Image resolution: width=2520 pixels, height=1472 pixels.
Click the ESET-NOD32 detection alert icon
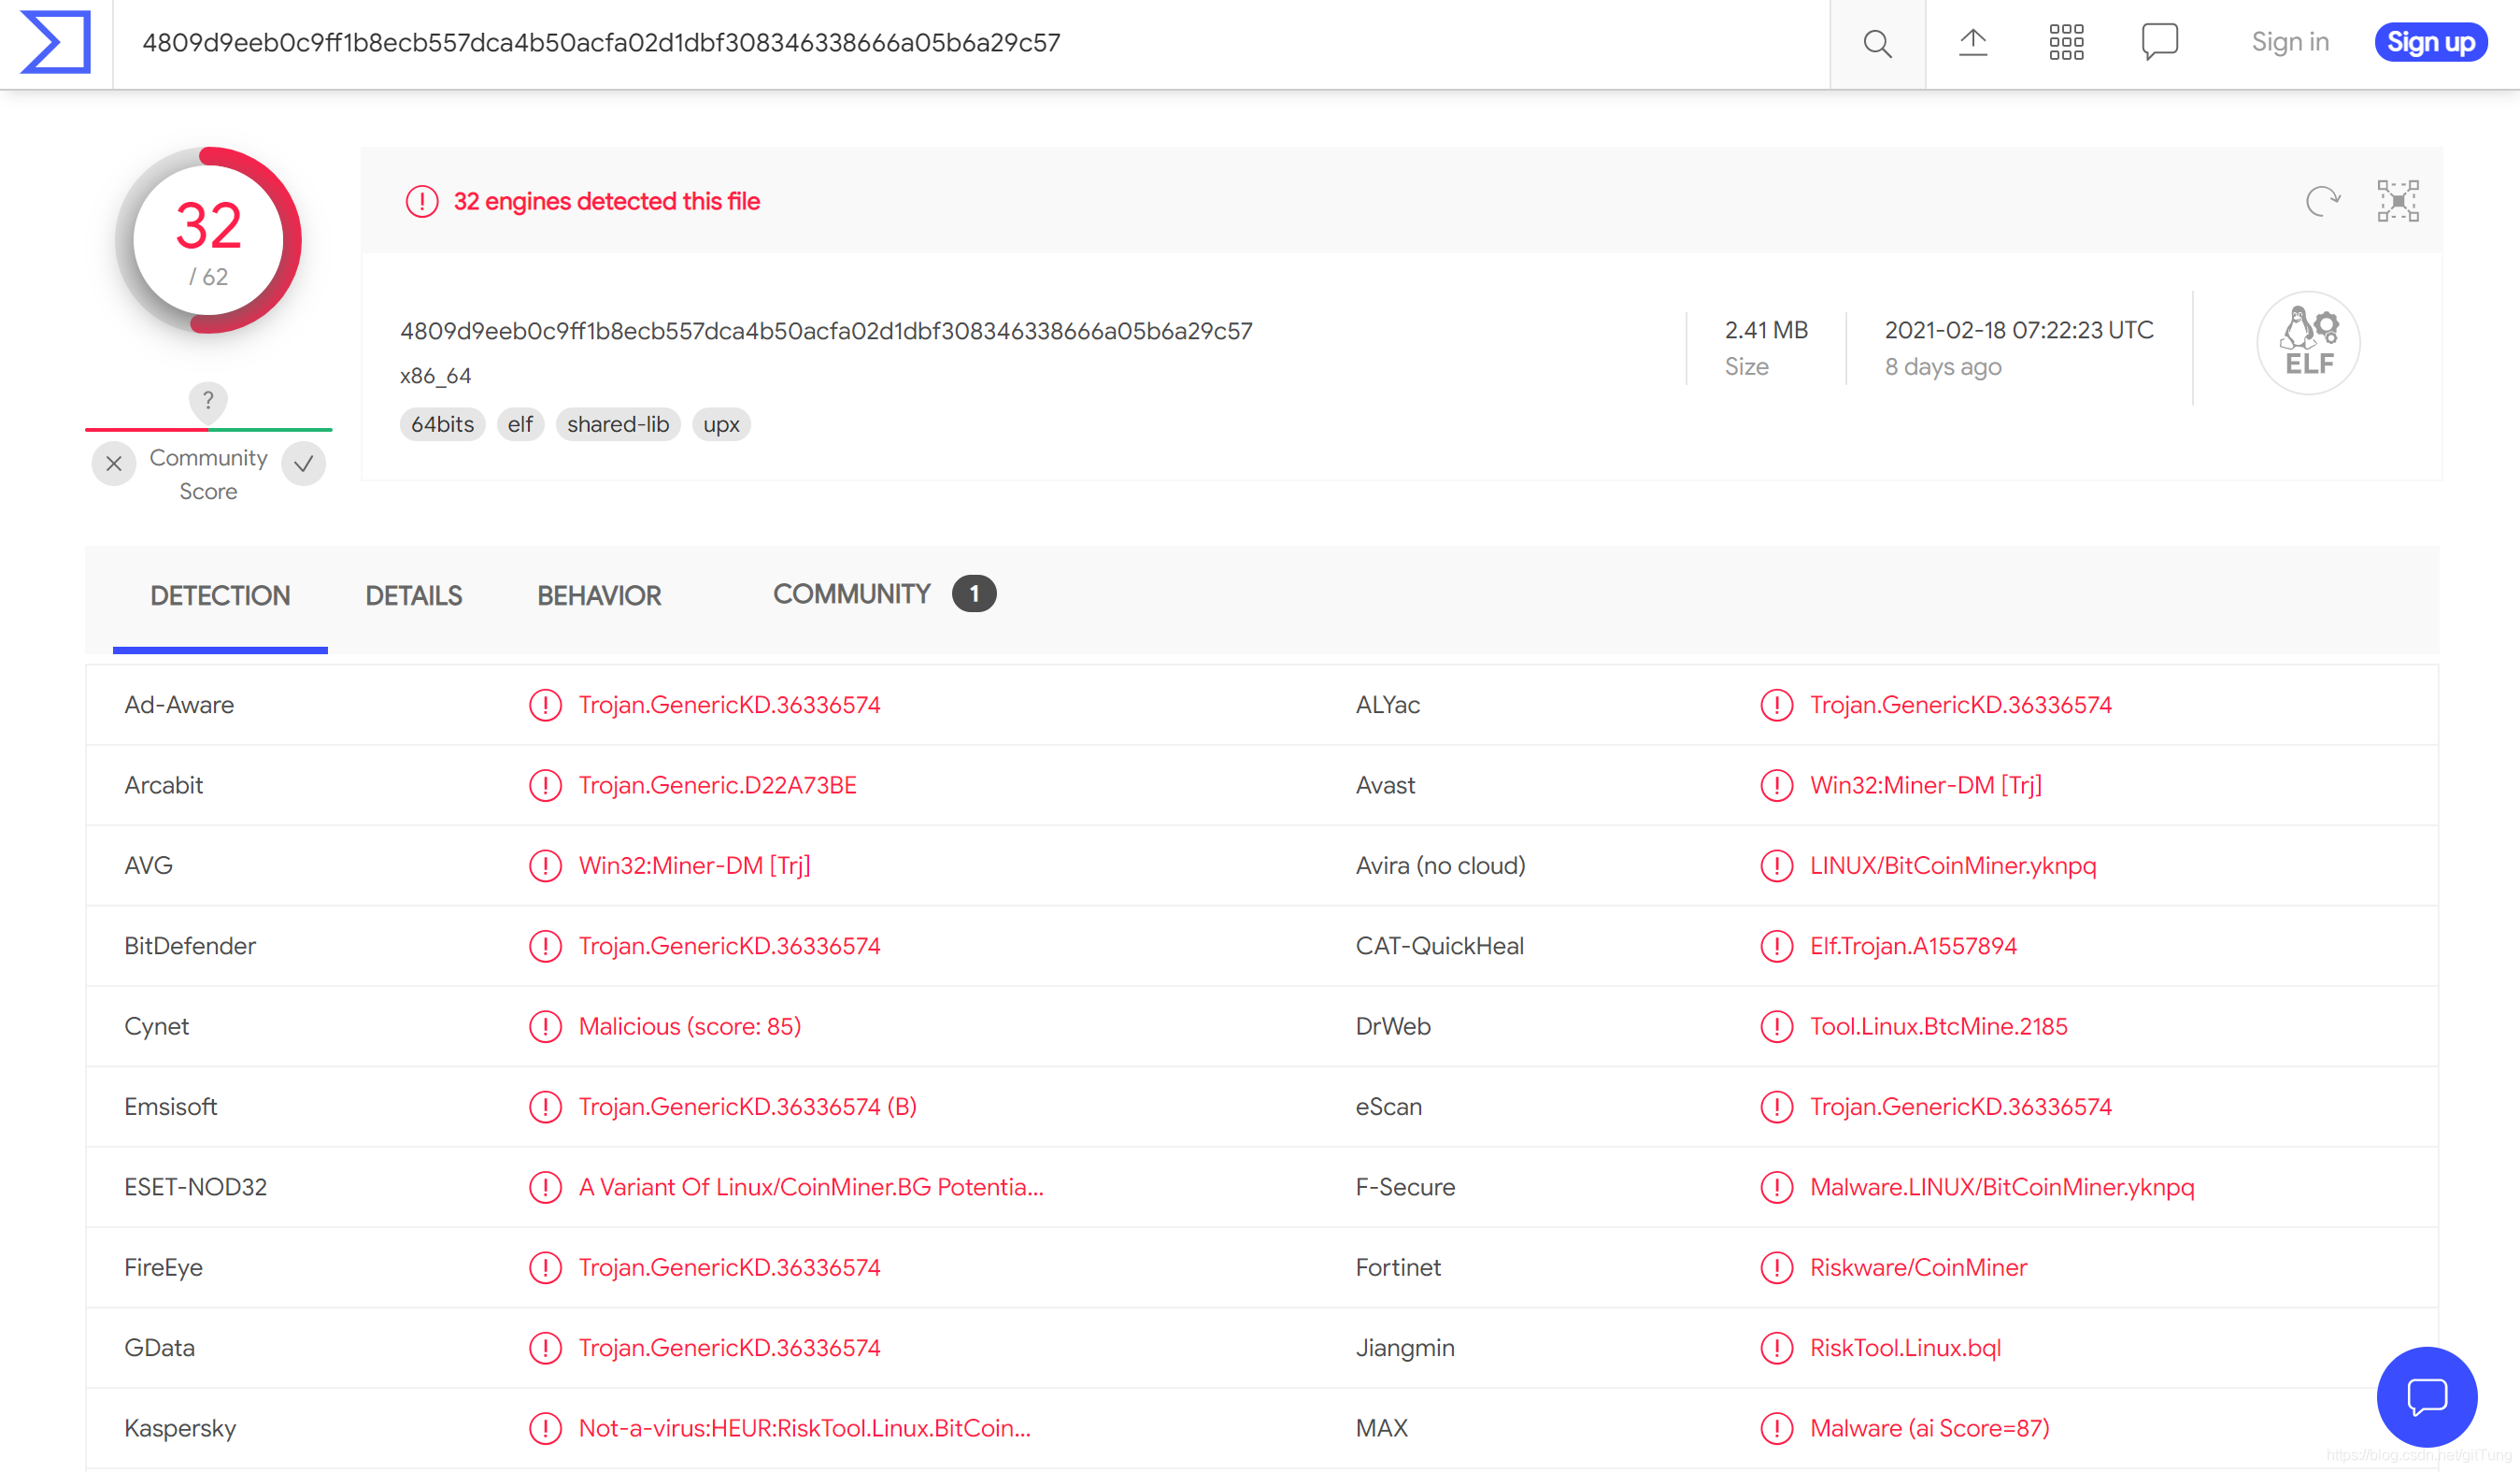[x=545, y=1187]
